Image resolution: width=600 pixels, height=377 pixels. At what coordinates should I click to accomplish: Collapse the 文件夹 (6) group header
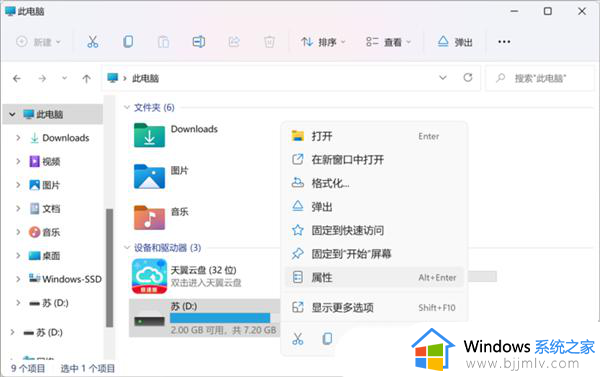click(x=127, y=108)
